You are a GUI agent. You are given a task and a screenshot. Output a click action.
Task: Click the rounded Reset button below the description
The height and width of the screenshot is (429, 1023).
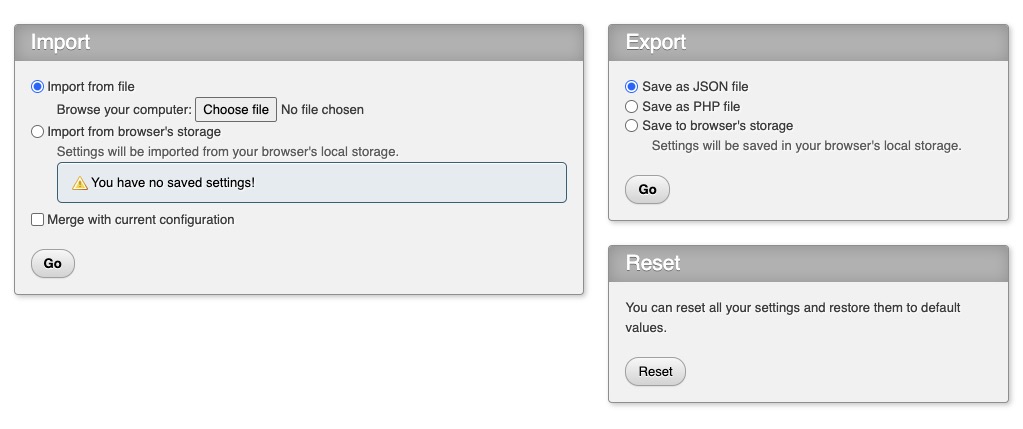pos(655,372)
